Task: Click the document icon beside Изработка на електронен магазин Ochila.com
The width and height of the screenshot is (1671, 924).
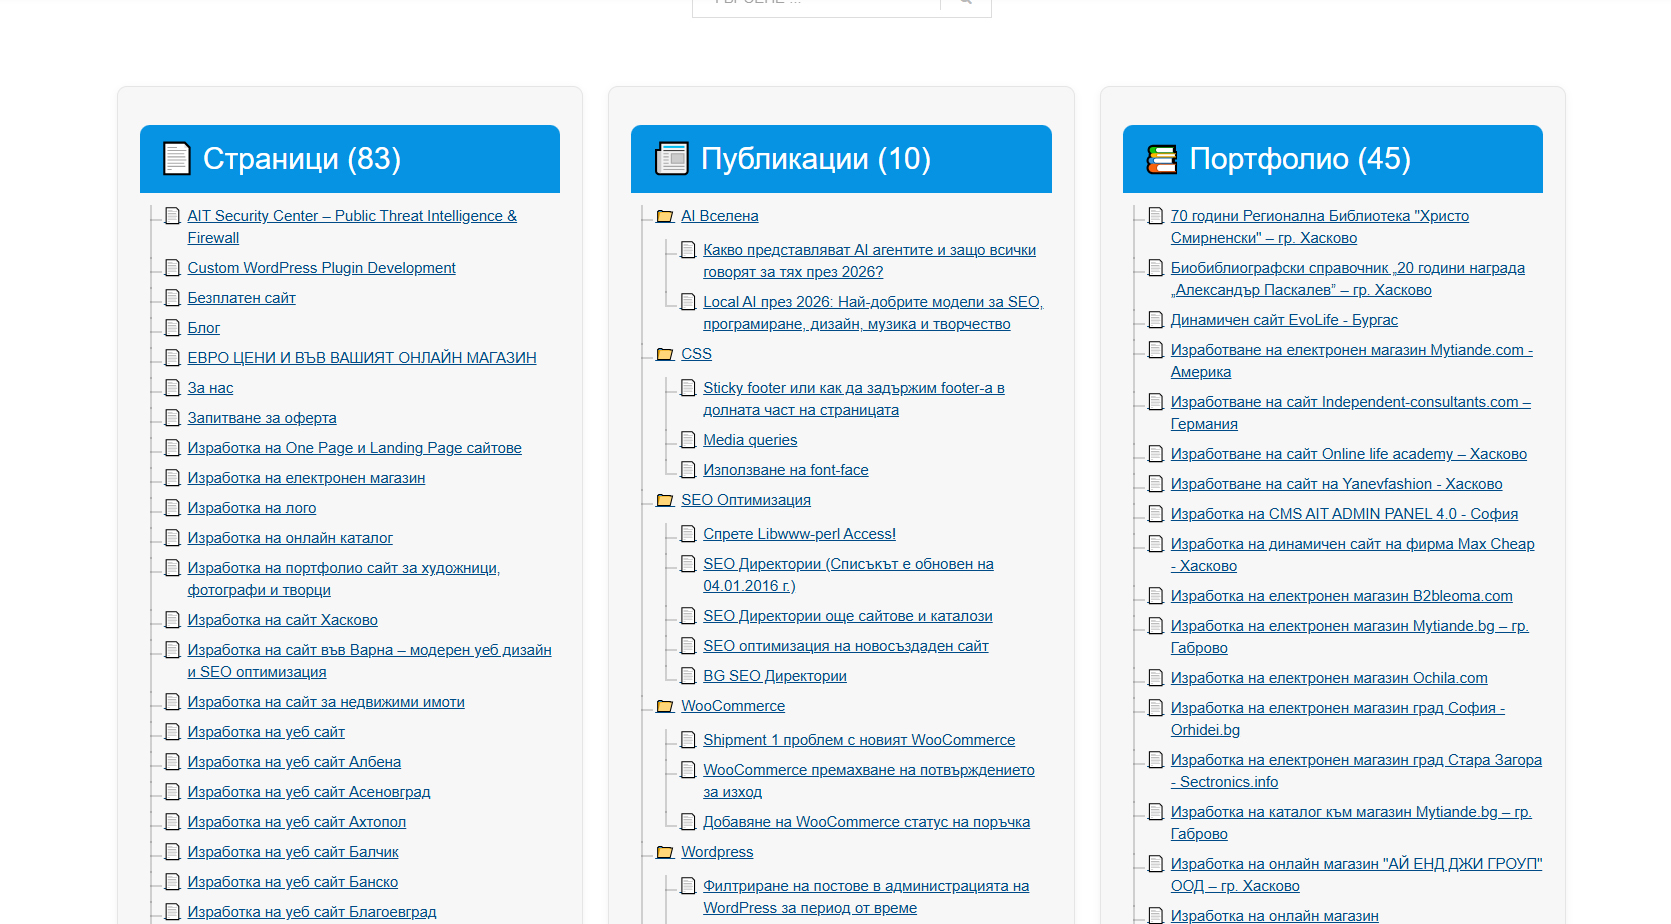Action: (1156, 677)
